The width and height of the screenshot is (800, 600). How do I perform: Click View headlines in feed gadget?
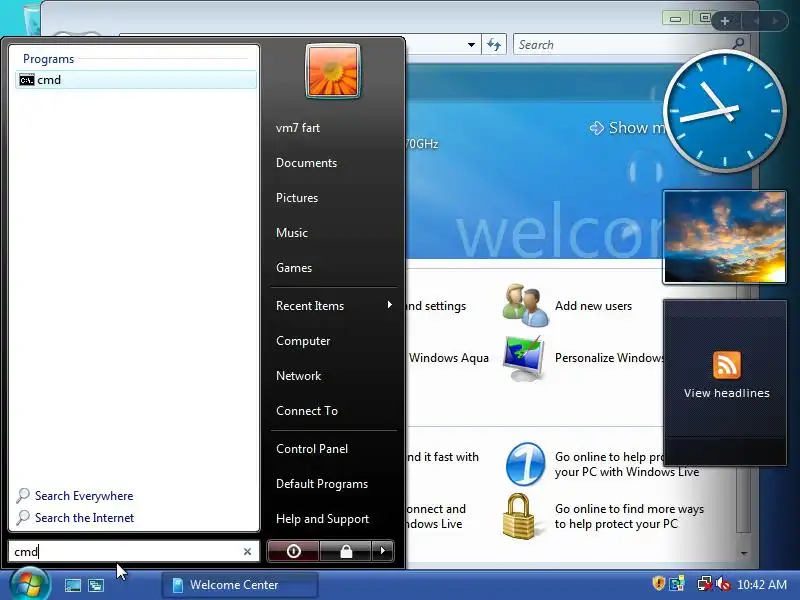727,393
